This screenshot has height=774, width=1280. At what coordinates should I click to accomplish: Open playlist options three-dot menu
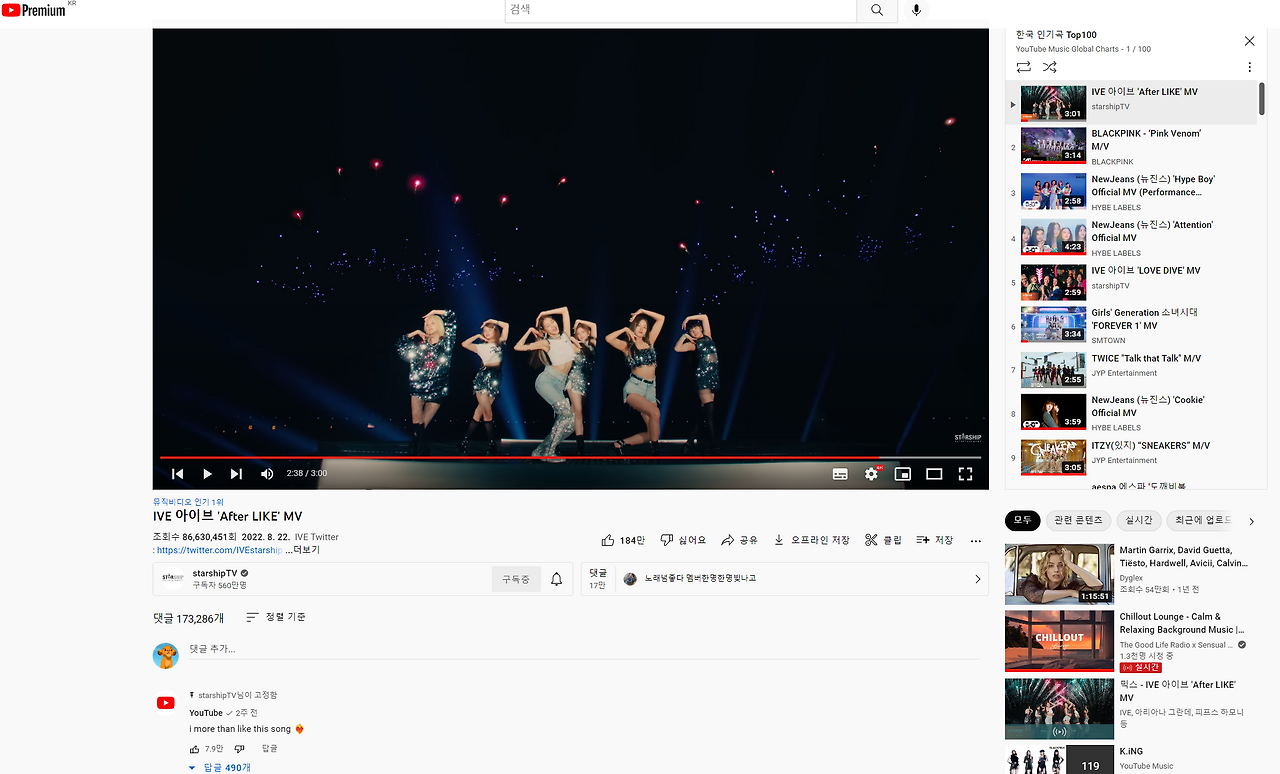[x=1249, y=67]
